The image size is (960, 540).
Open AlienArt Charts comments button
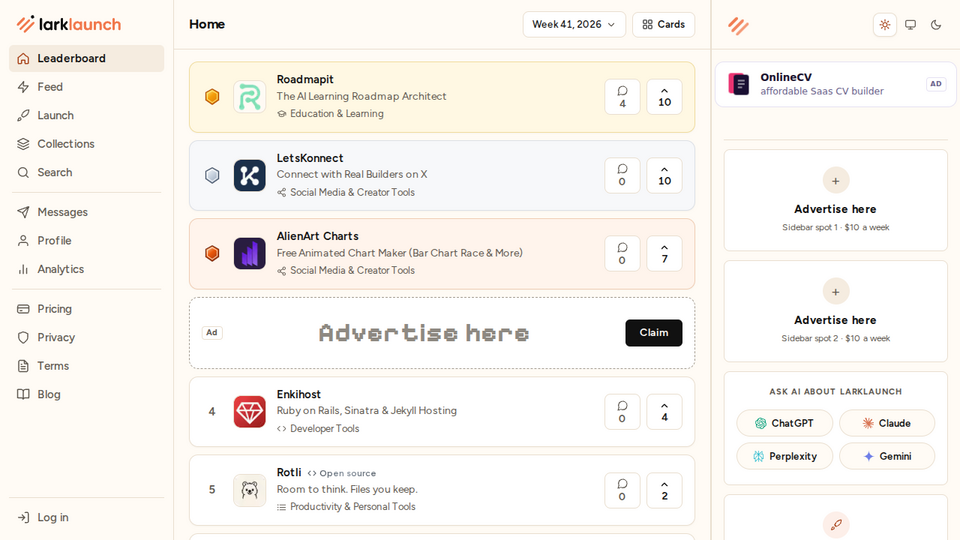pos(622,253)
